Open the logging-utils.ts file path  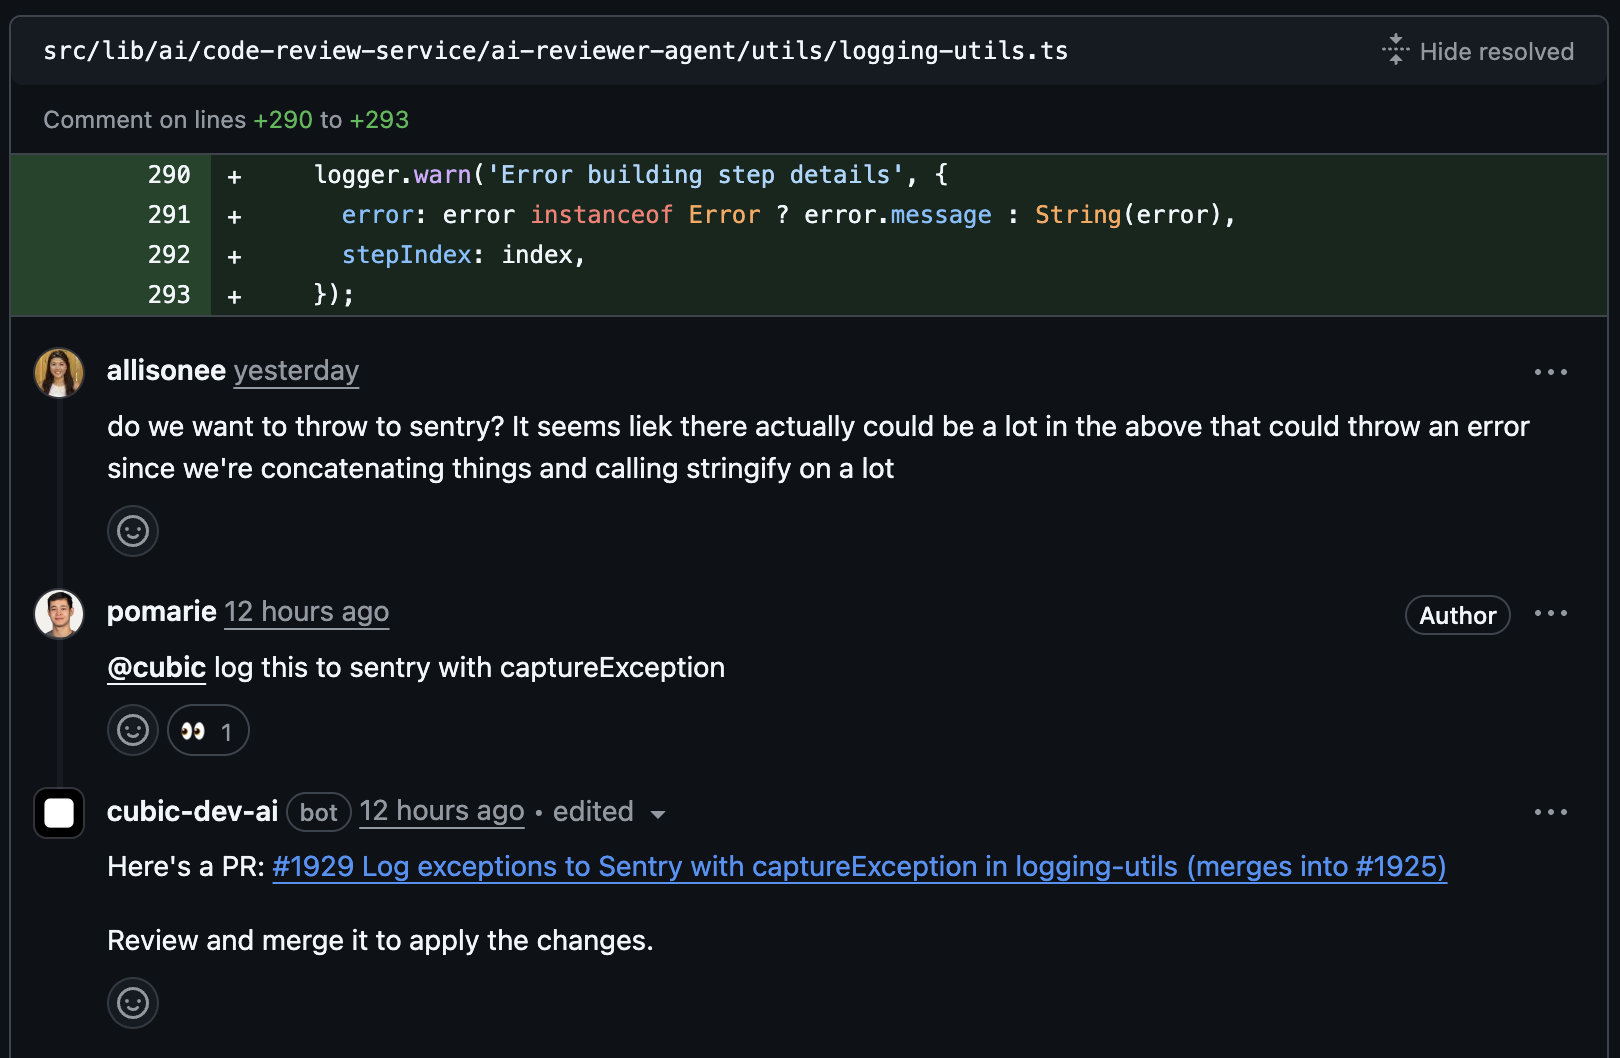pyautogui.click(x=555, y=51)
